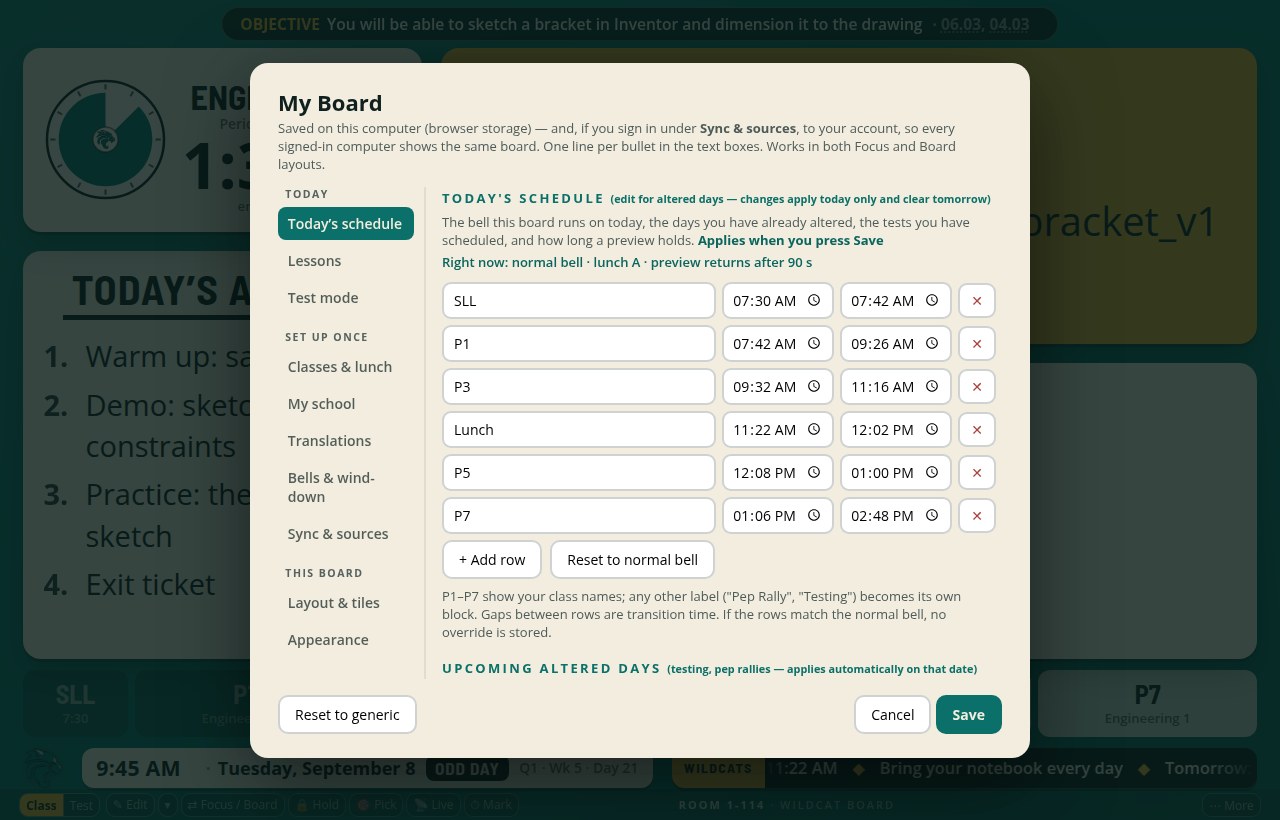Click the P1 row name field

(x=579, y=343)
